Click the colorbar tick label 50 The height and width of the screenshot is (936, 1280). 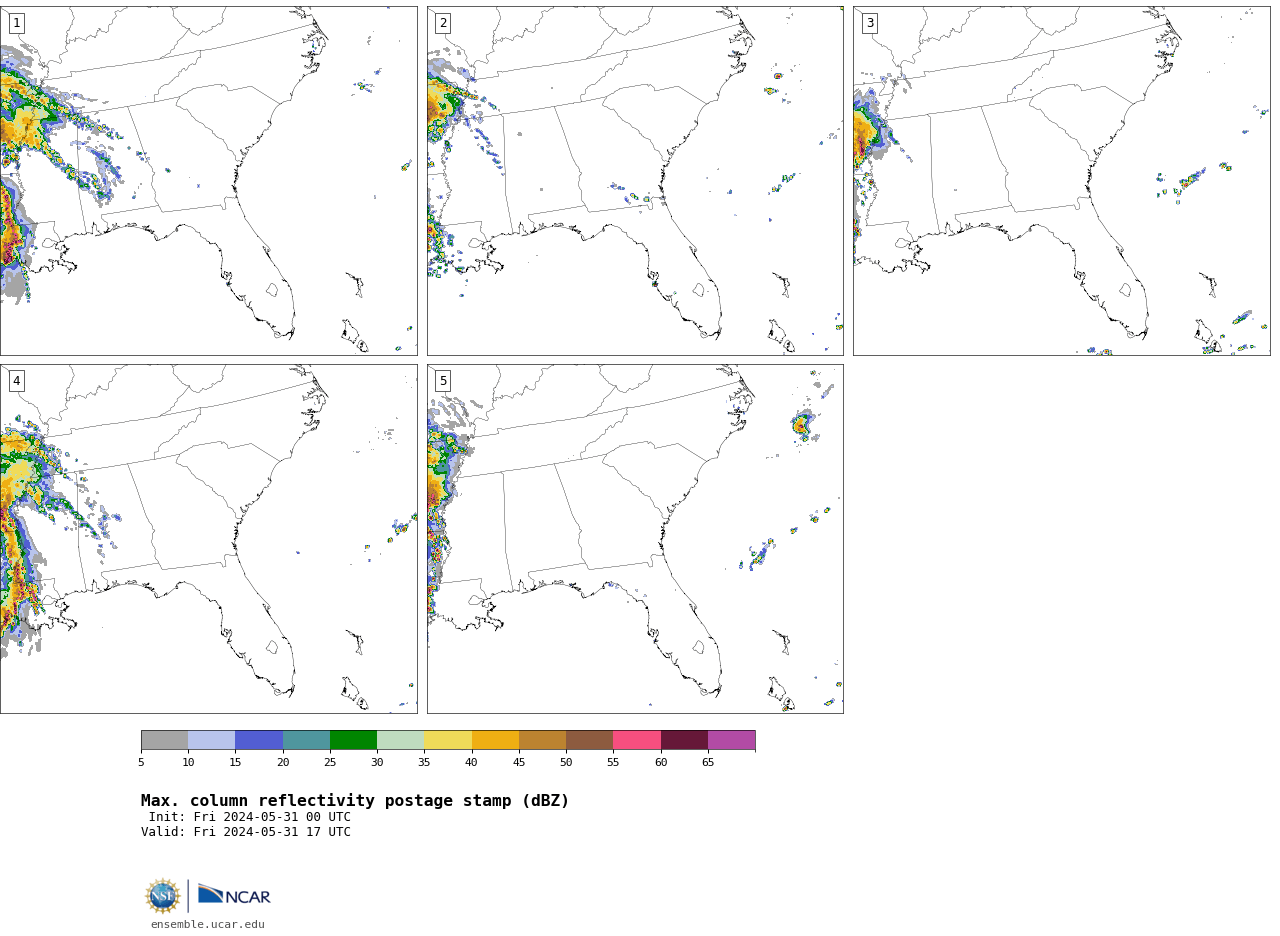tap(566, 763)
